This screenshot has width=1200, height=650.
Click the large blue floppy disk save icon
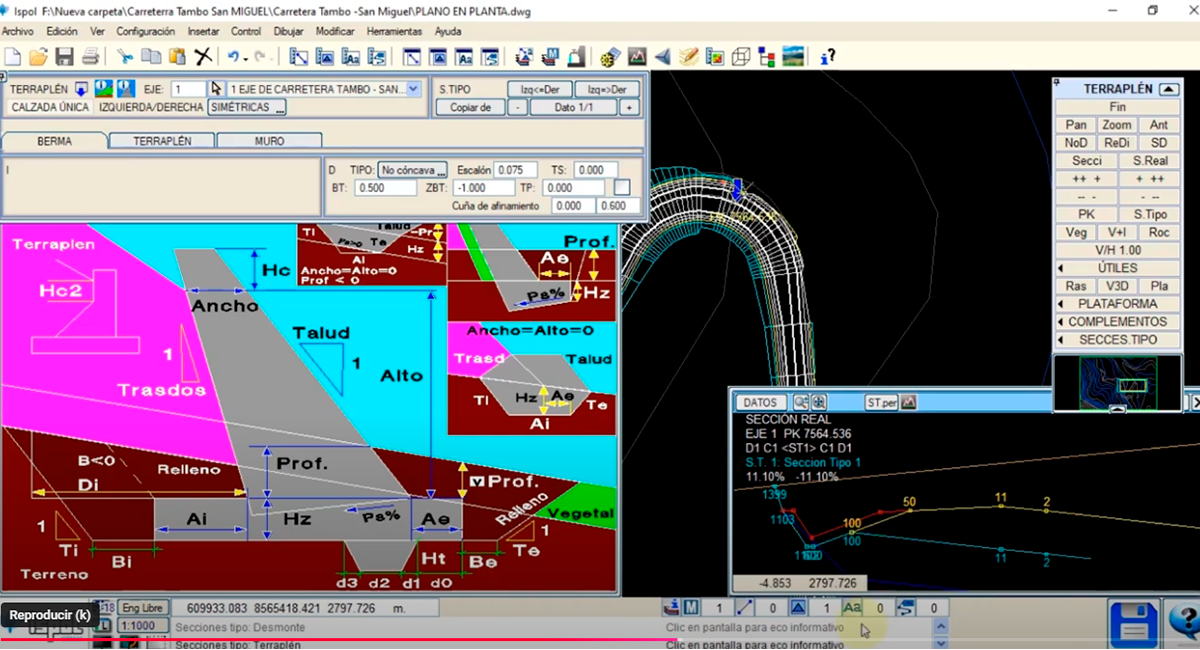(x=1133, y=624)
